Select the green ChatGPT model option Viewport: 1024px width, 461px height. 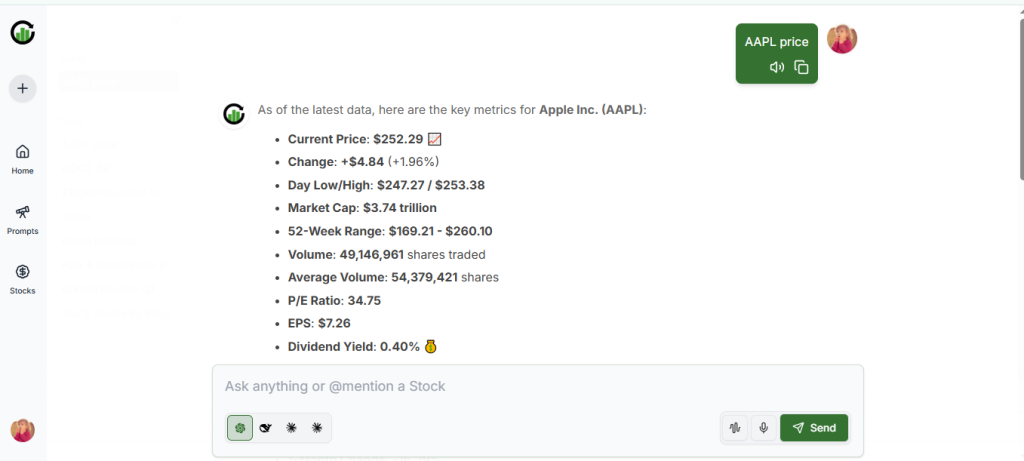click(x=240, y=428)
